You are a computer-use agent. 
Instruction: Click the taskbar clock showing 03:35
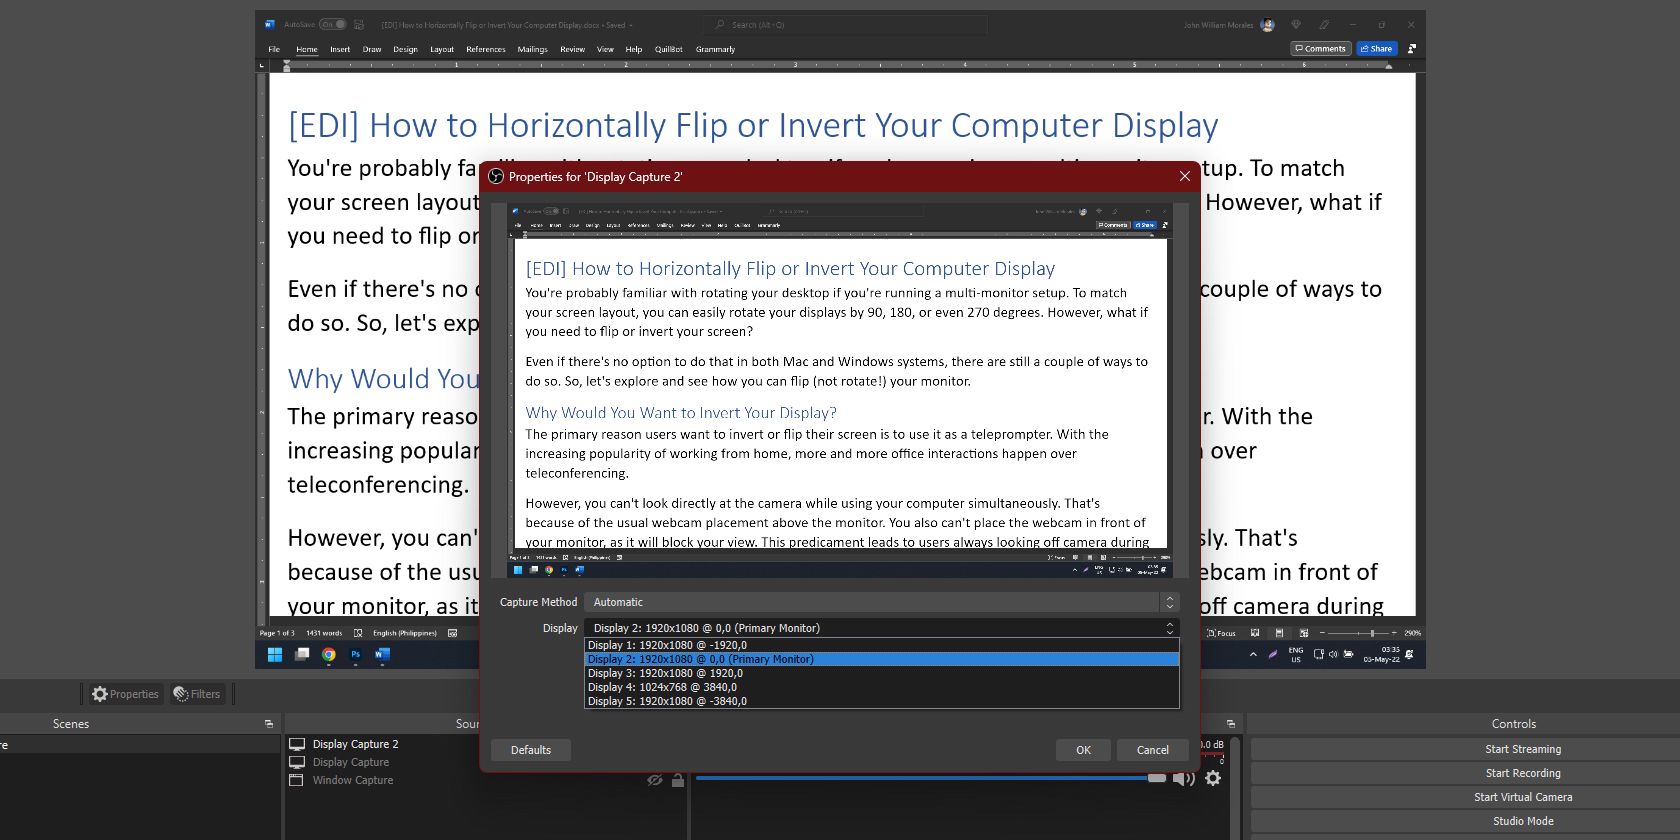(x=1381, y=654)
